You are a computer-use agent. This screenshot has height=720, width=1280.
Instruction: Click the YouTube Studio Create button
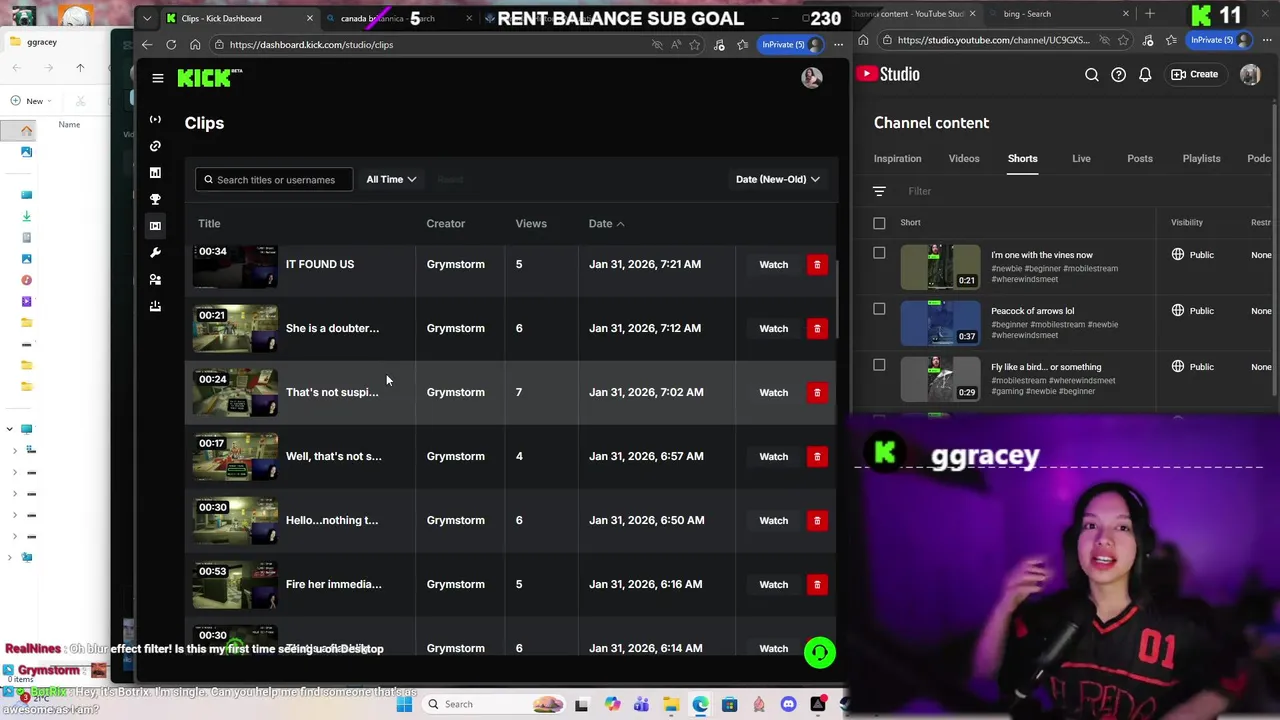(x=1194, y=74)
